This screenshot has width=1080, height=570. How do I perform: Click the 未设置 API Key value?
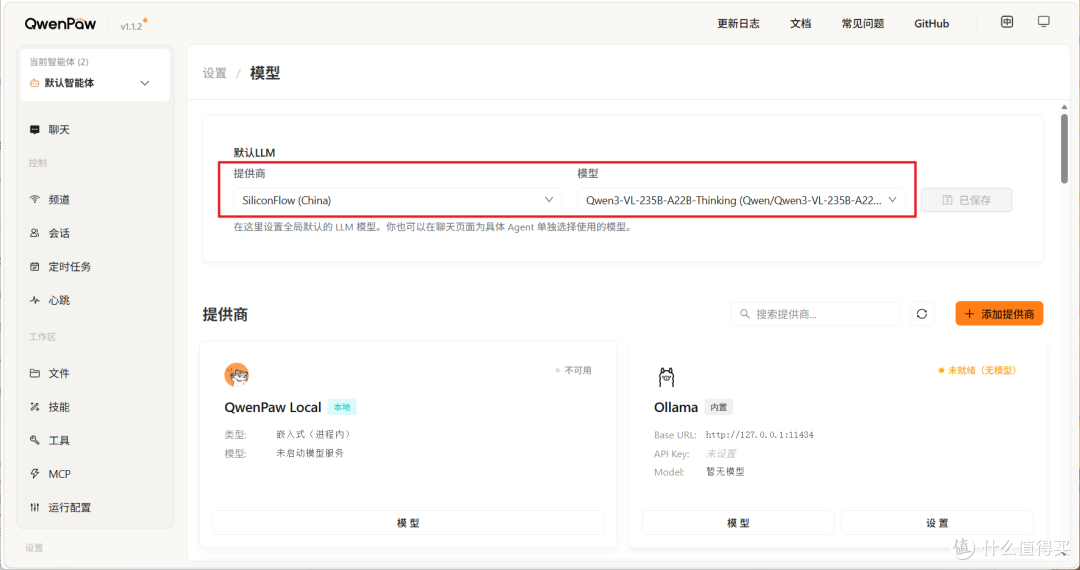[x=720, y=454]
